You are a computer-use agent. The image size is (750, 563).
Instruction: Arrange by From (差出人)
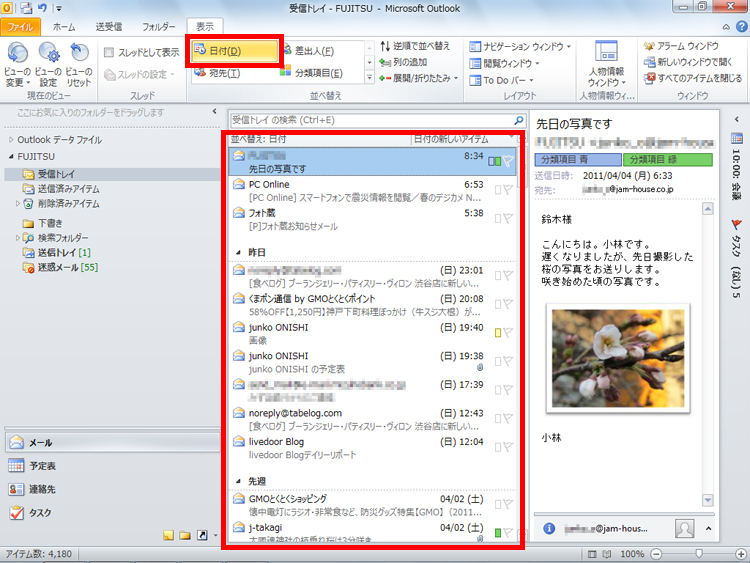[309, 51]
